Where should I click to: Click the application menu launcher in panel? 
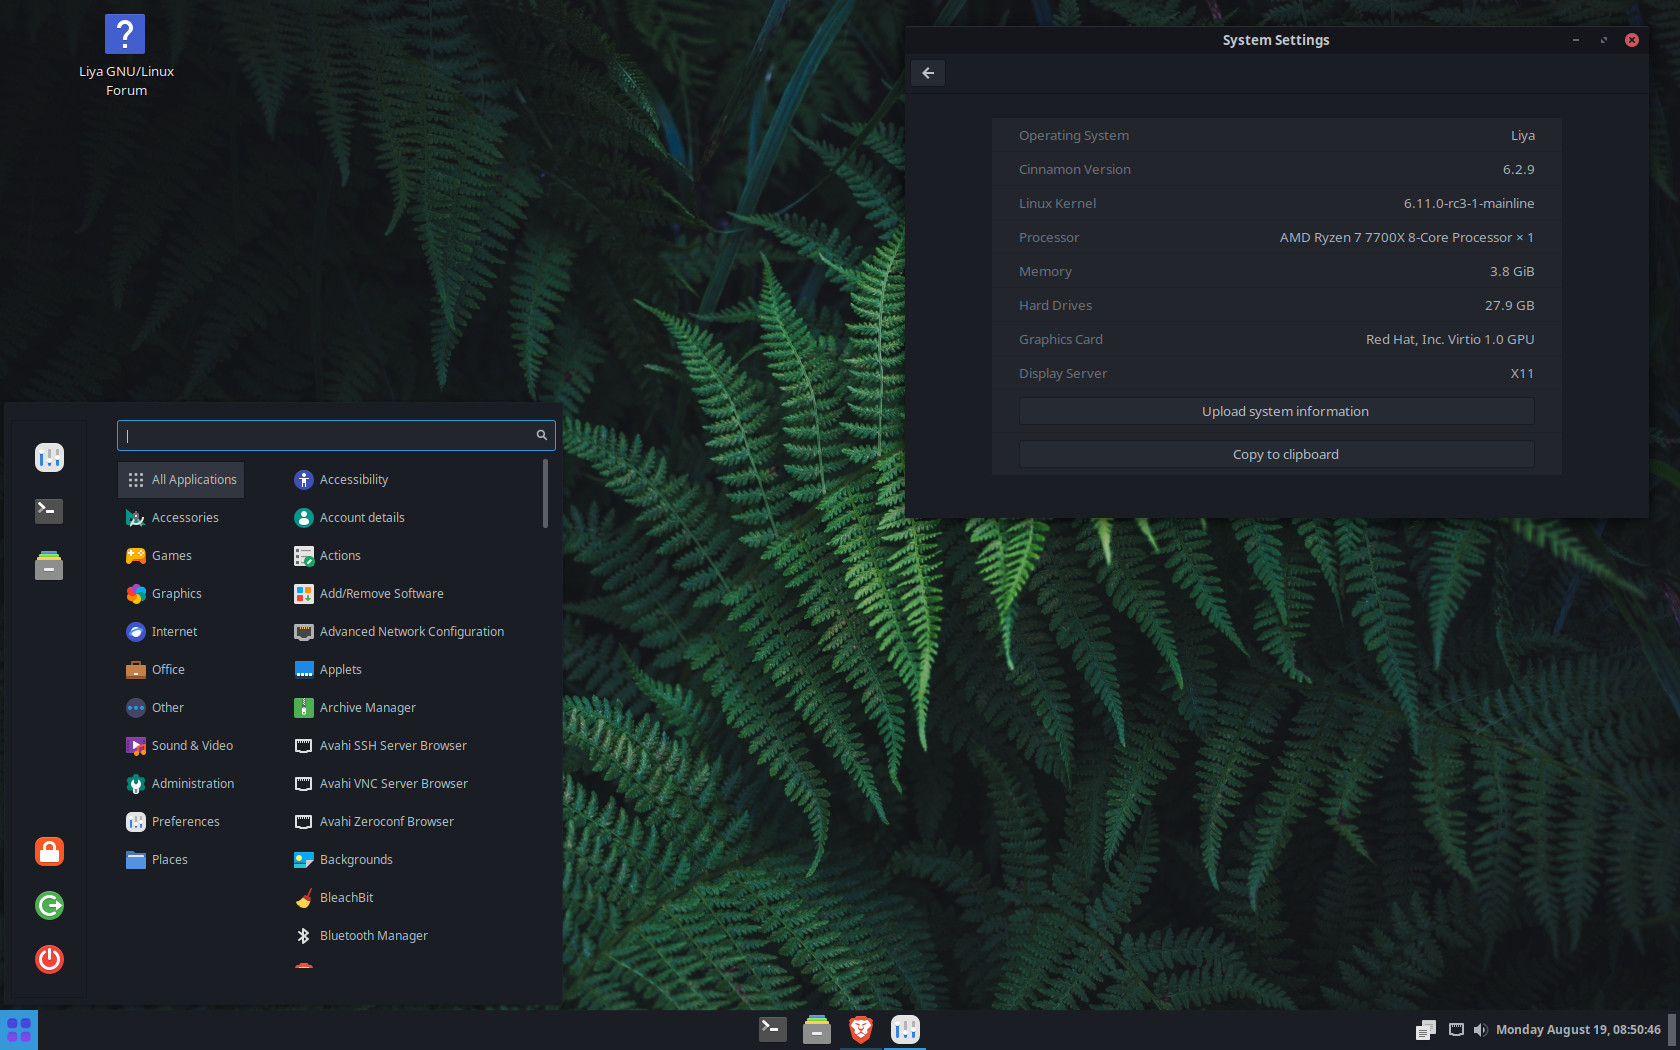(x=19, y=1030)
